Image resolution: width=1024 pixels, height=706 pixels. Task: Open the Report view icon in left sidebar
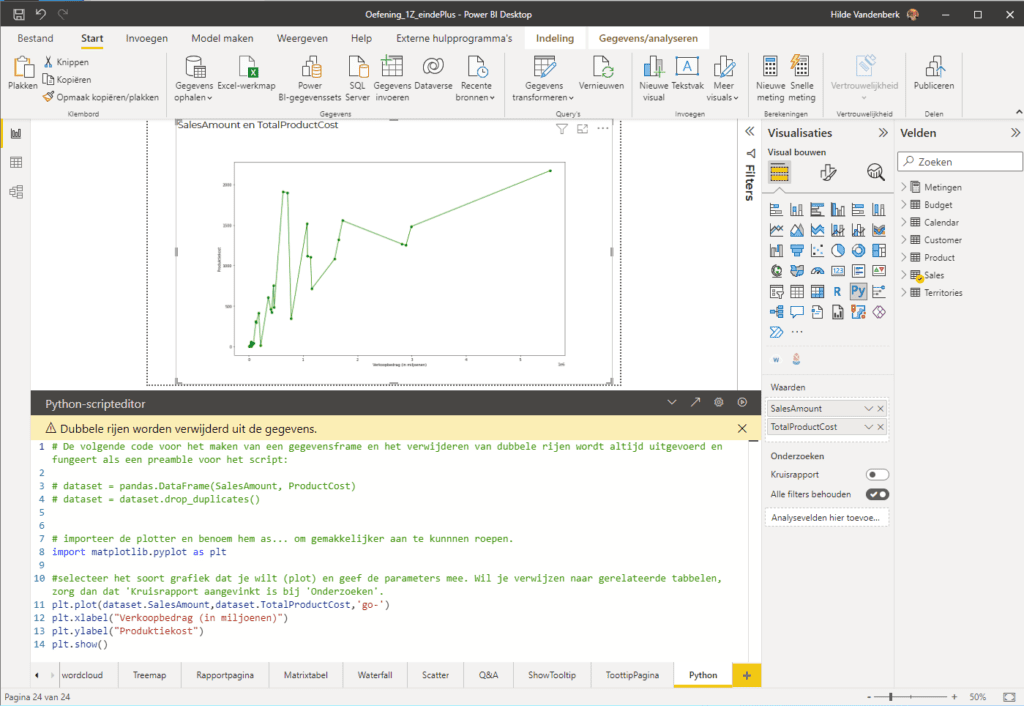(16, 134)
